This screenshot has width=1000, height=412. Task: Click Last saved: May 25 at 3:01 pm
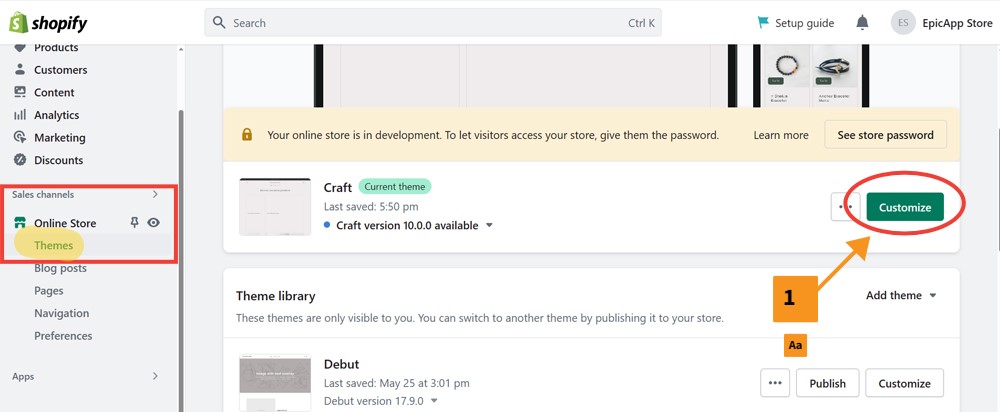(397, 383)
